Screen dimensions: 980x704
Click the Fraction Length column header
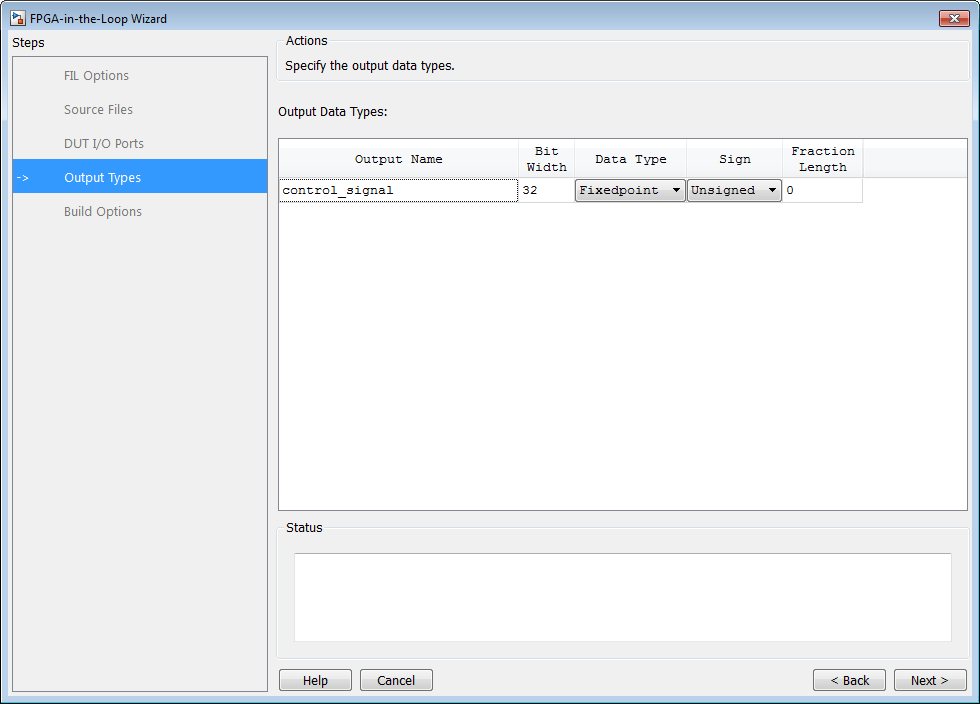click(822, 159)
